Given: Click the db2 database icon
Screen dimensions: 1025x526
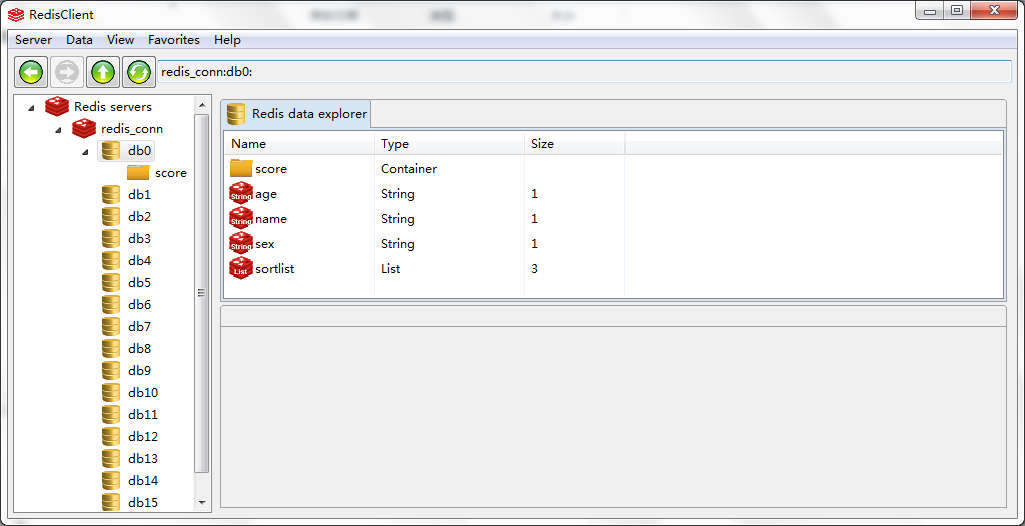Looking at the screenshot, I should [111, 216].
